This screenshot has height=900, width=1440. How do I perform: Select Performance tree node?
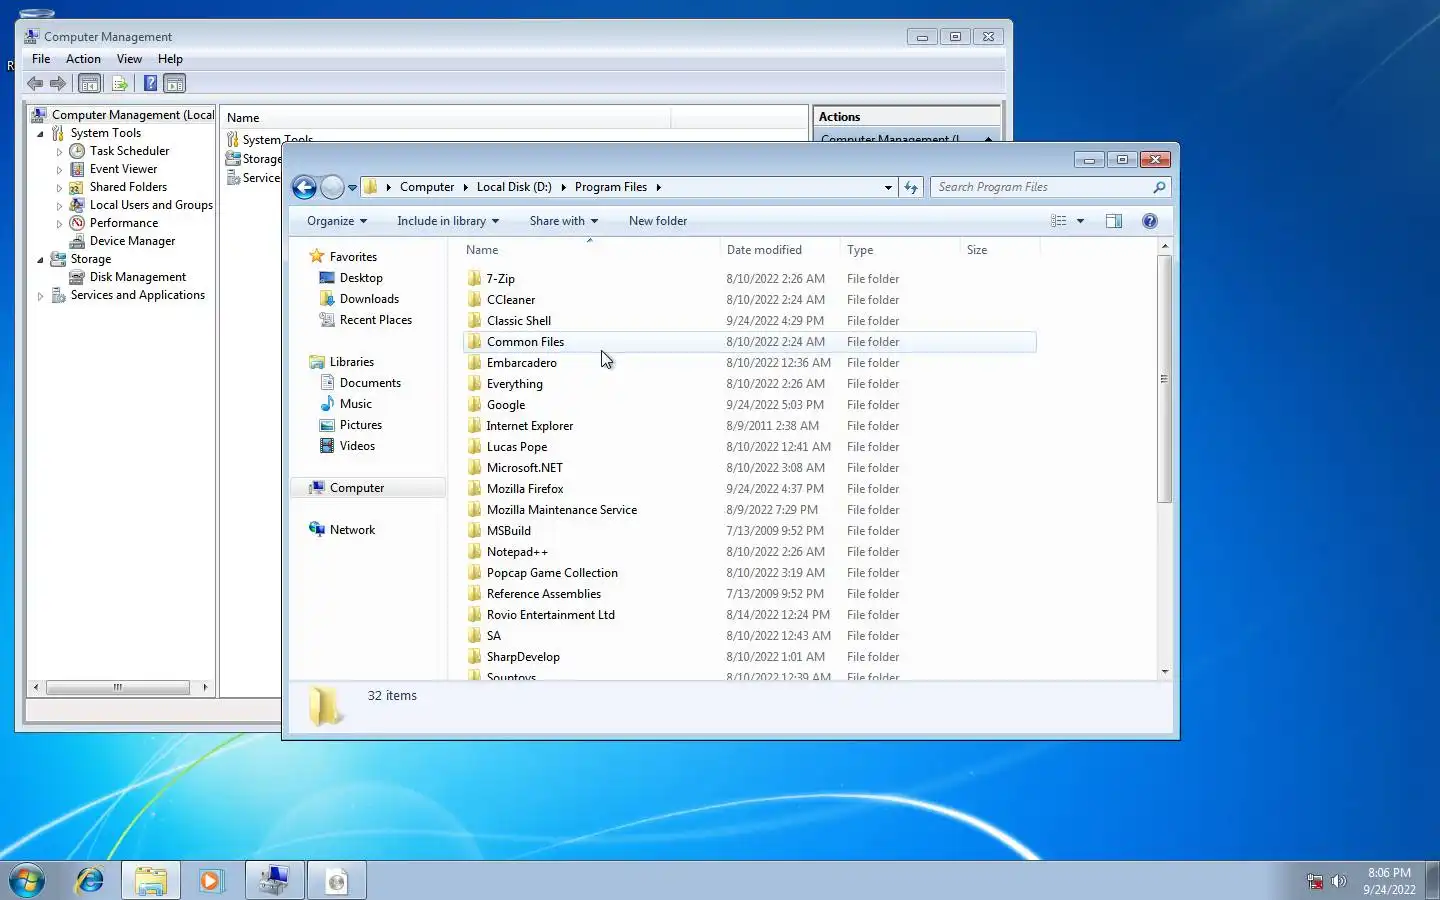(x=123, y=223)
